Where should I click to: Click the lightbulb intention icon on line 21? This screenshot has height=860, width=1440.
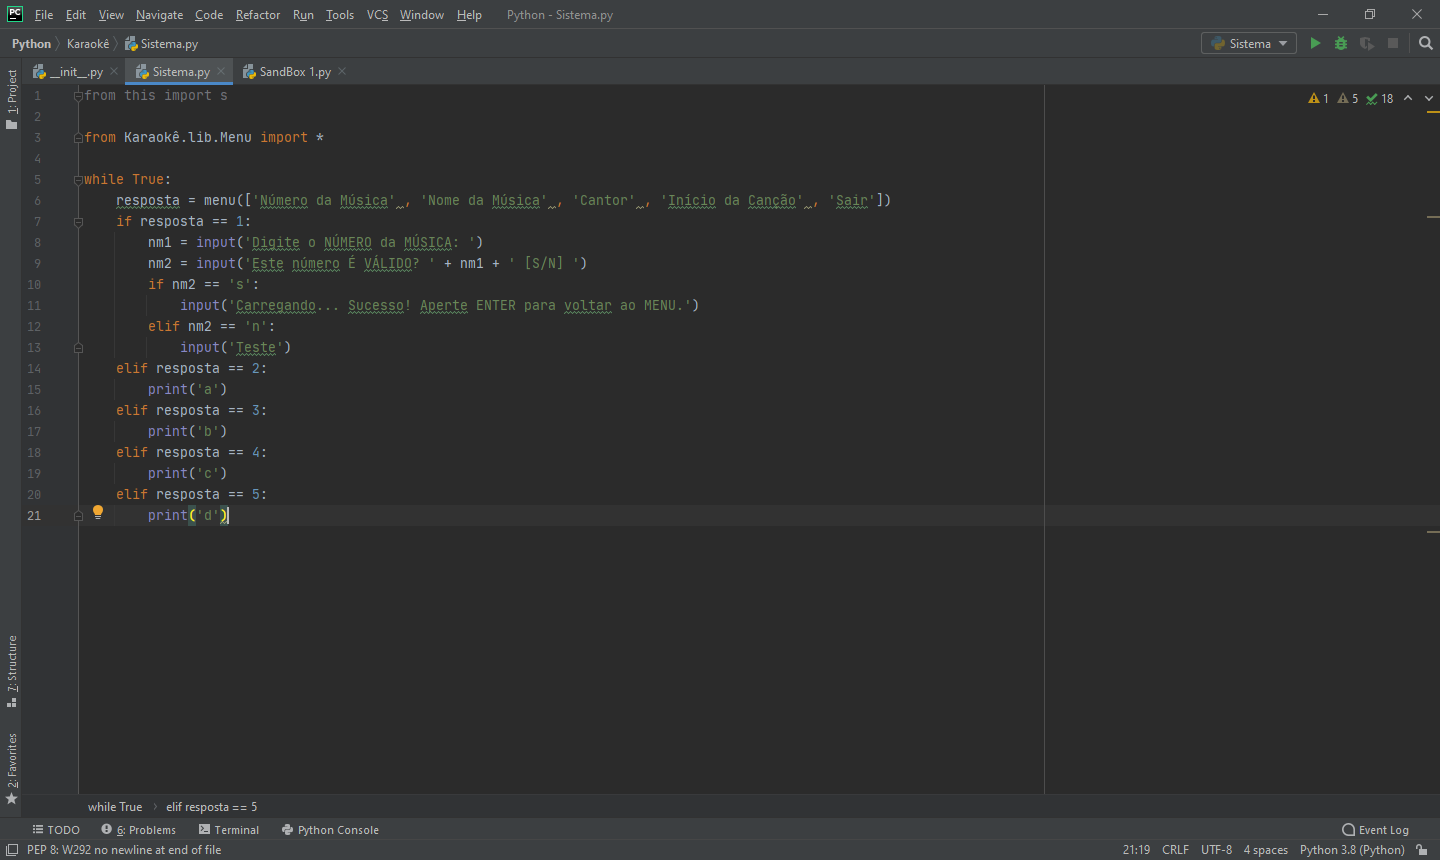(x=98, y=512)
